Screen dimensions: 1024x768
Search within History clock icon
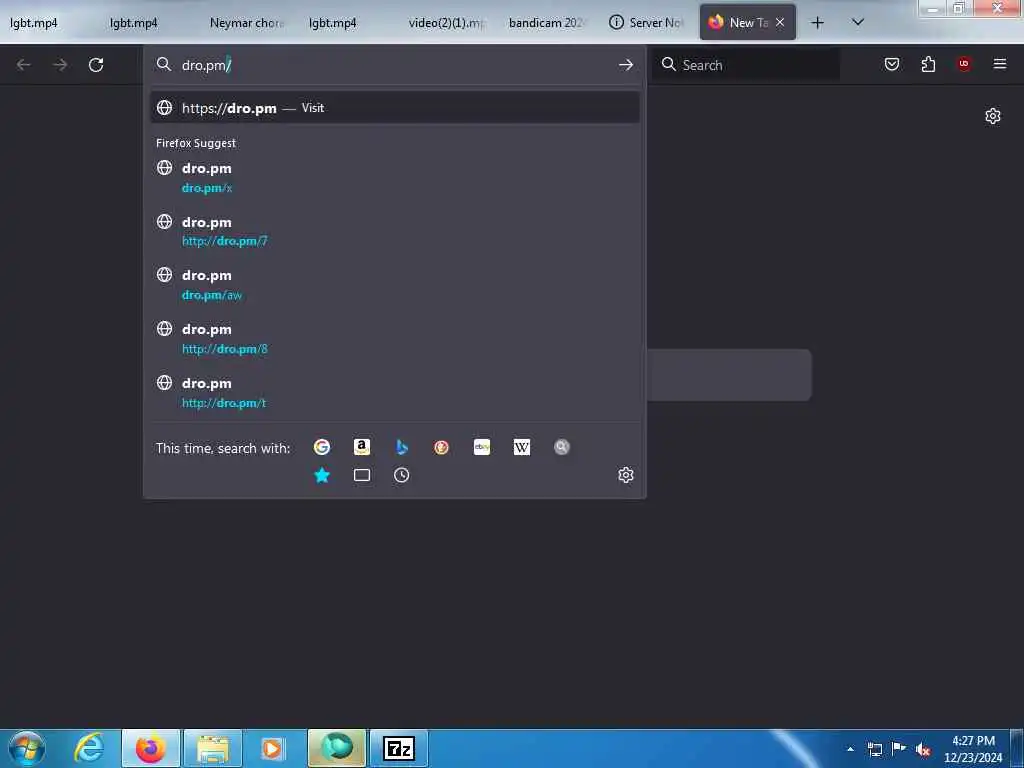pyautogui.click(x=402, y=475)
